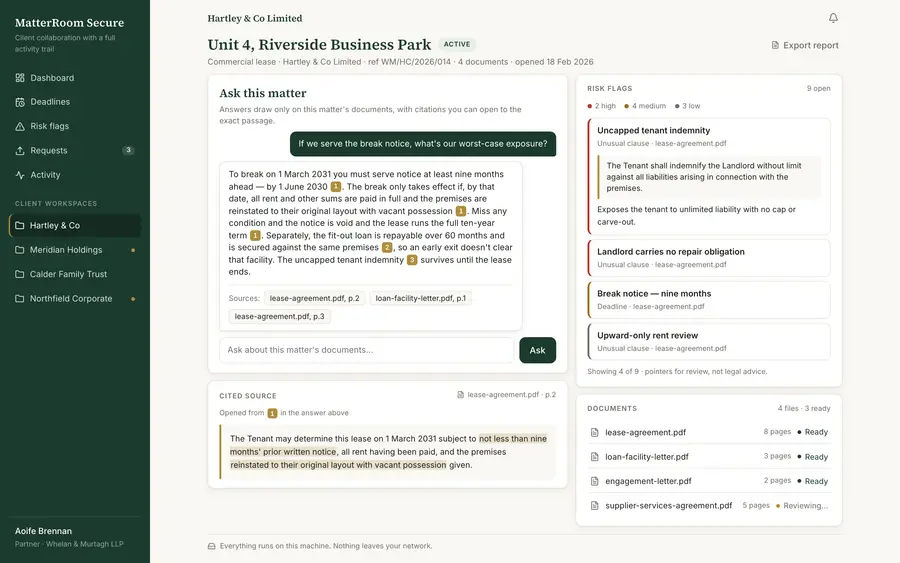Click the Requests upload icon
The width and height of the screenshot is (900, 563).
pos(20,150)
